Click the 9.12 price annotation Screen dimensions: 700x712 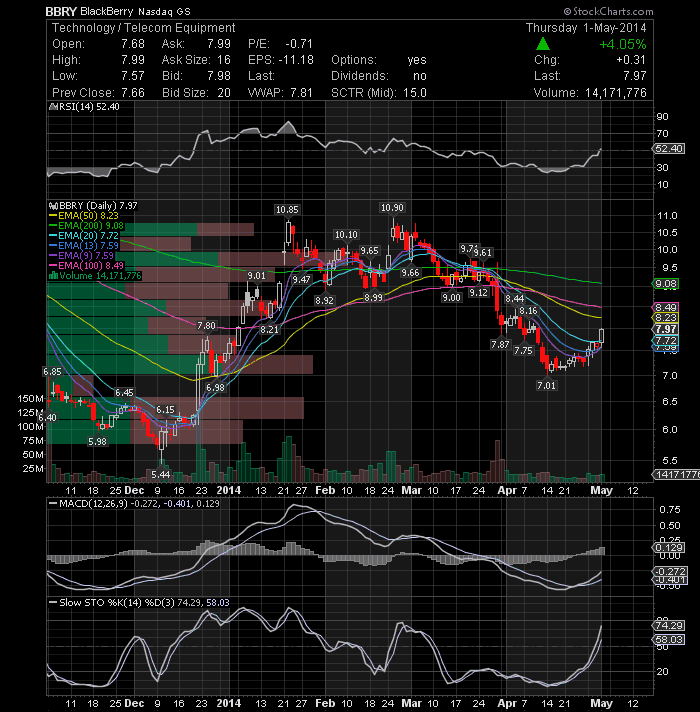click(478, 292)
